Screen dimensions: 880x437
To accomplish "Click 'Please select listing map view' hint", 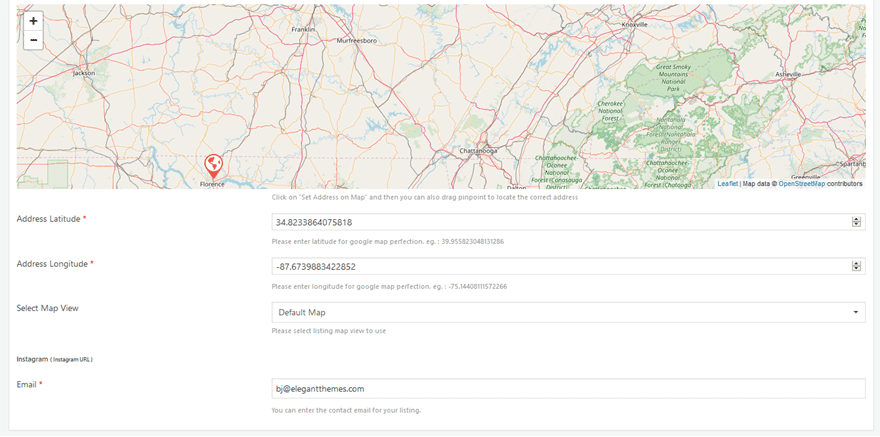I will [328, 331].
